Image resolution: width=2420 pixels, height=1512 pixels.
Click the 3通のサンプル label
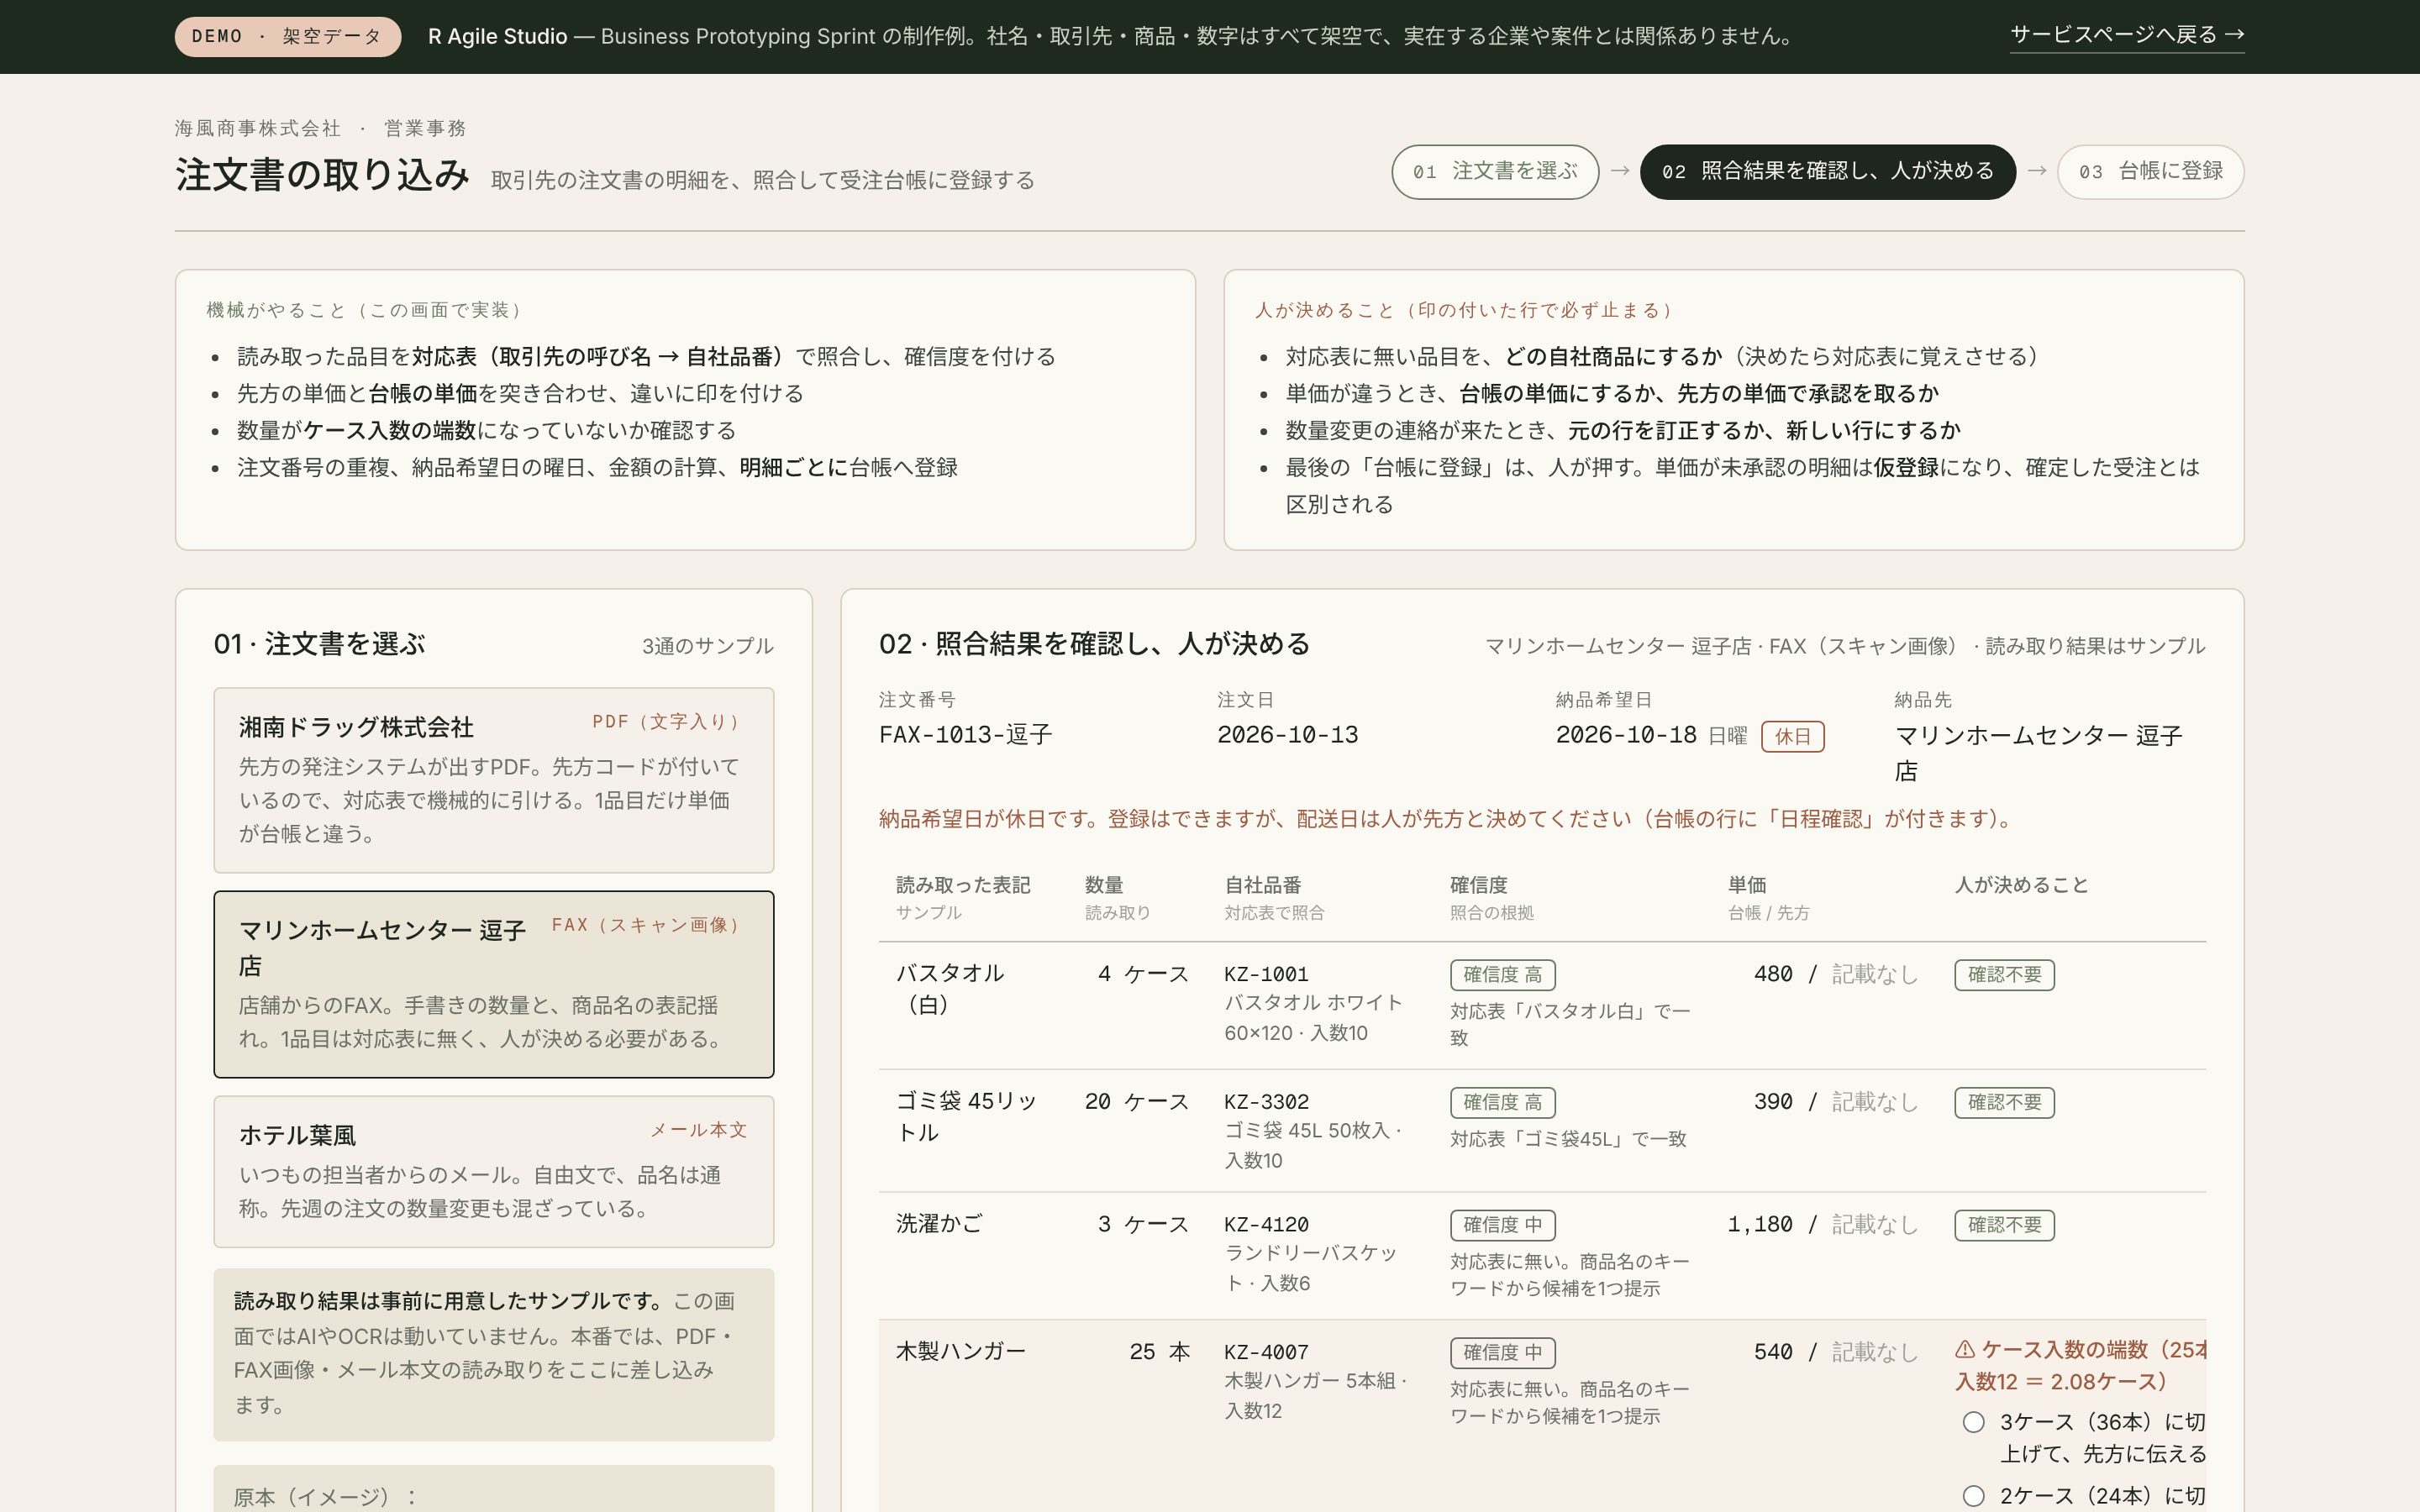(x=708, y=646)
